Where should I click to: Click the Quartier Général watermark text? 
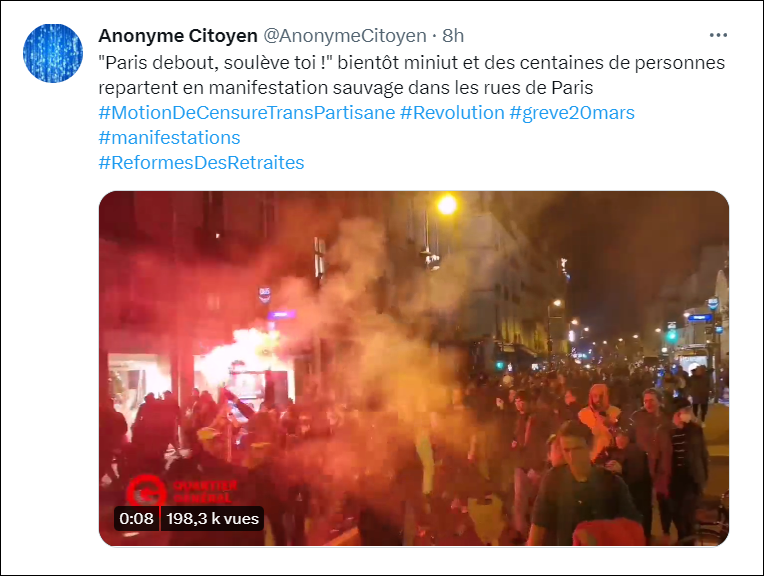pyautogui.click(x=205, y=492)
